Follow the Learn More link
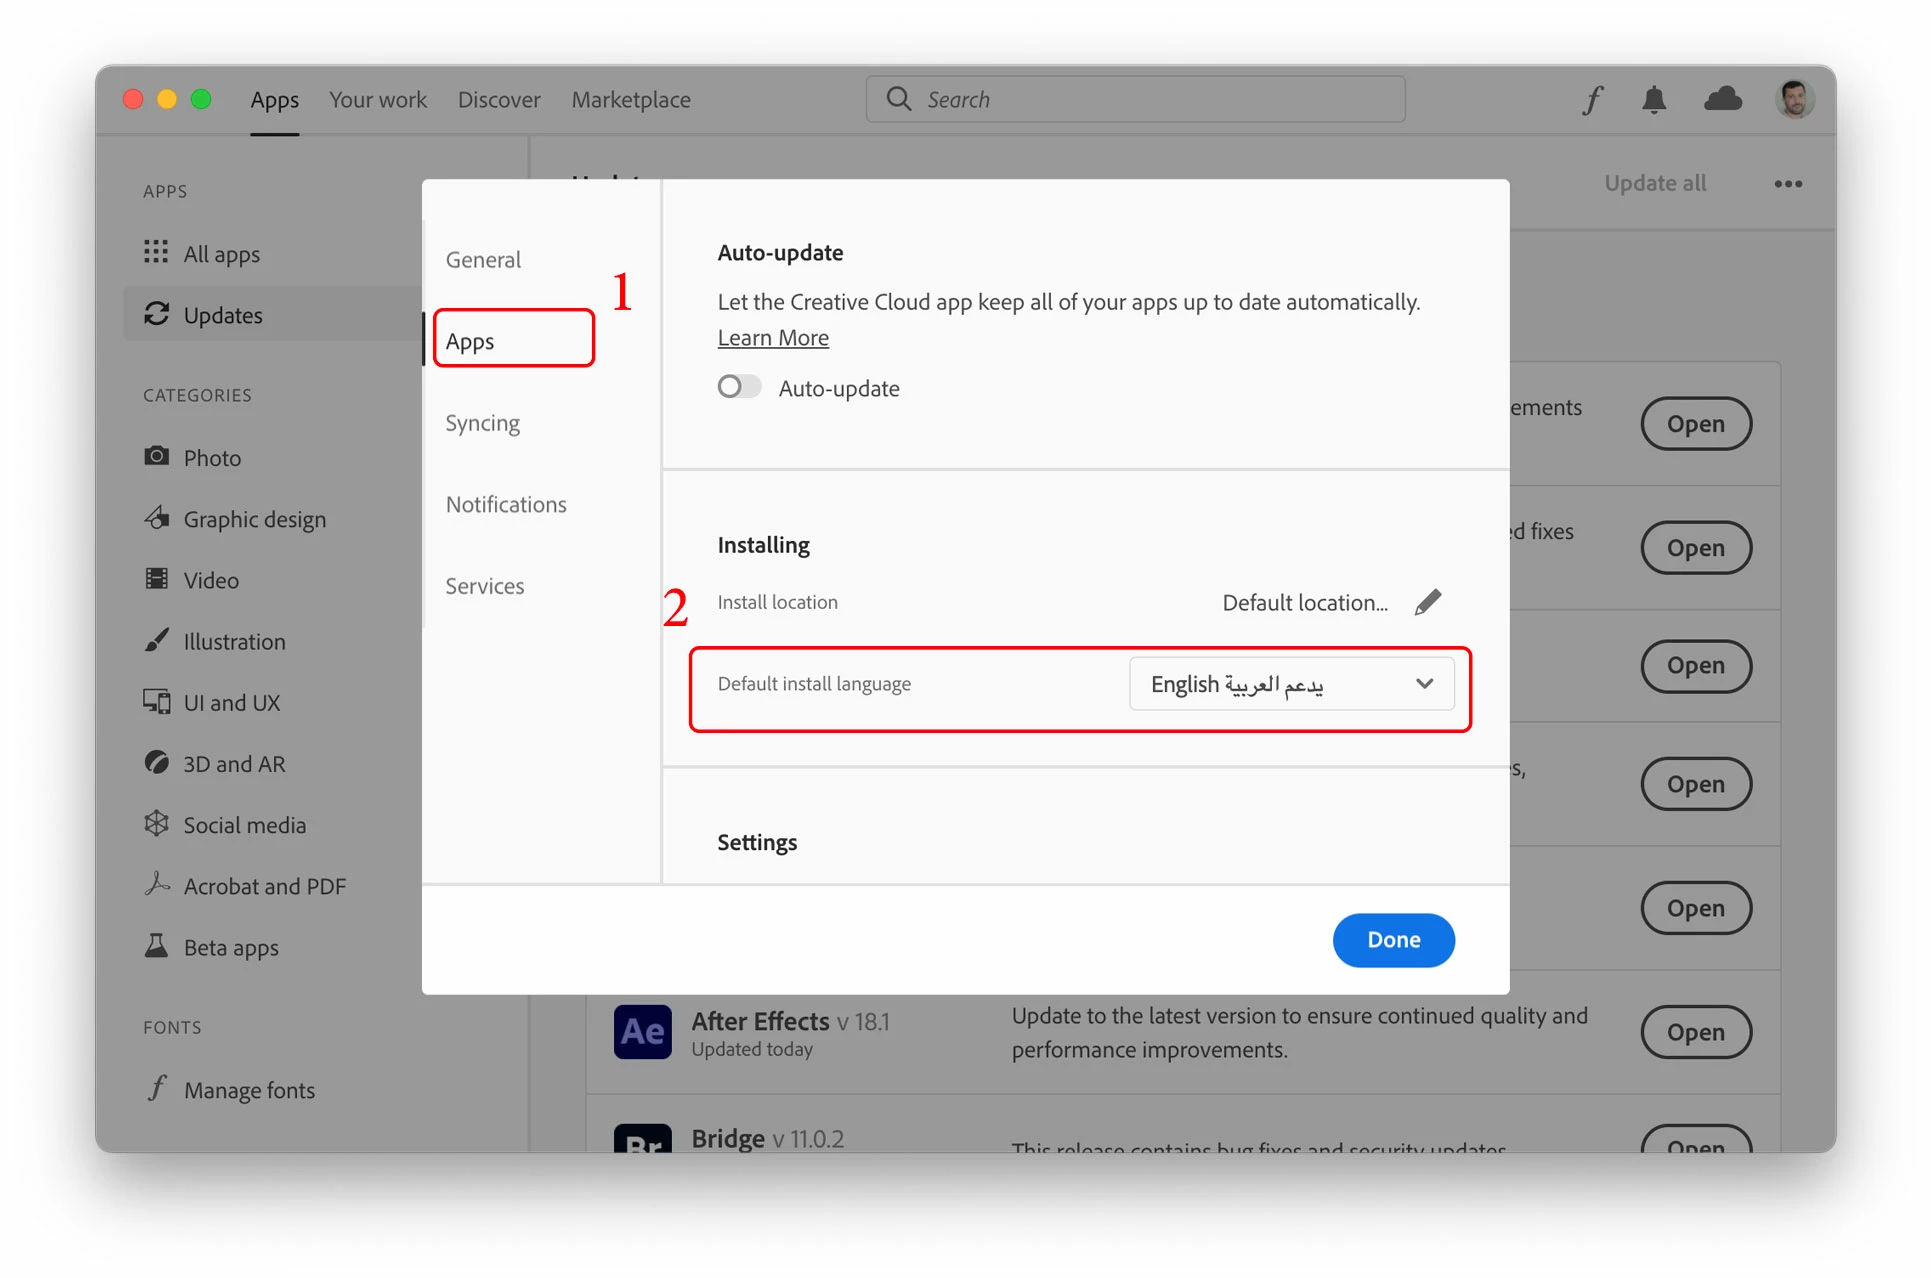1931x1278 pixels. [772, 338]
